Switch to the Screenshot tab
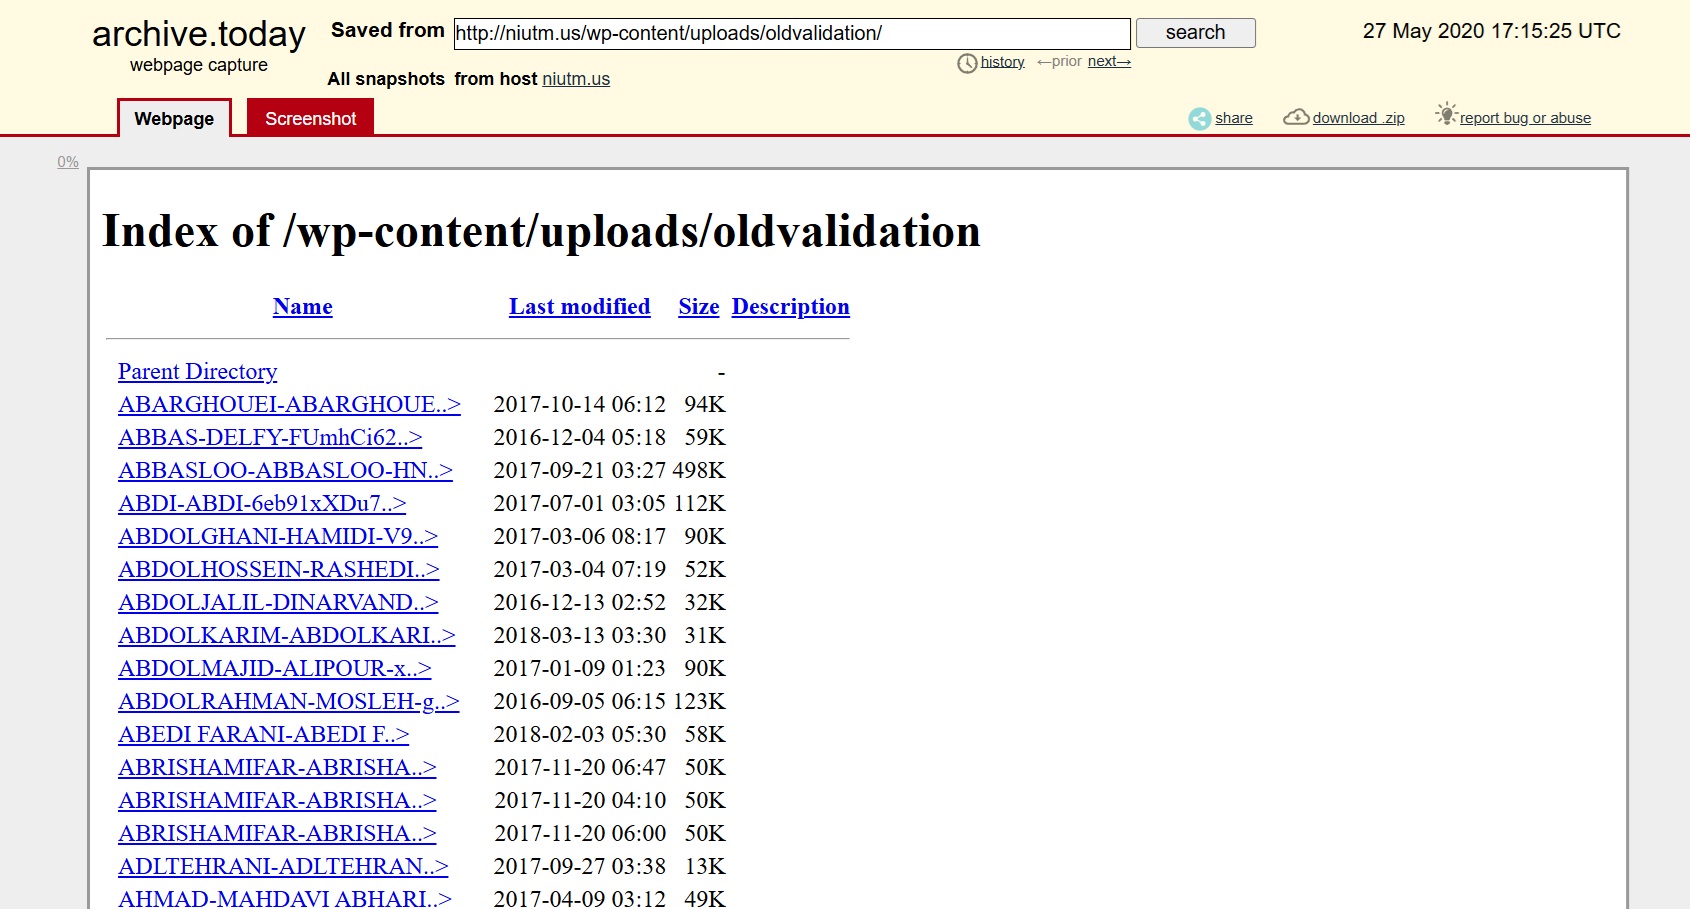1690x909 pixels. [x=310, y=118]
